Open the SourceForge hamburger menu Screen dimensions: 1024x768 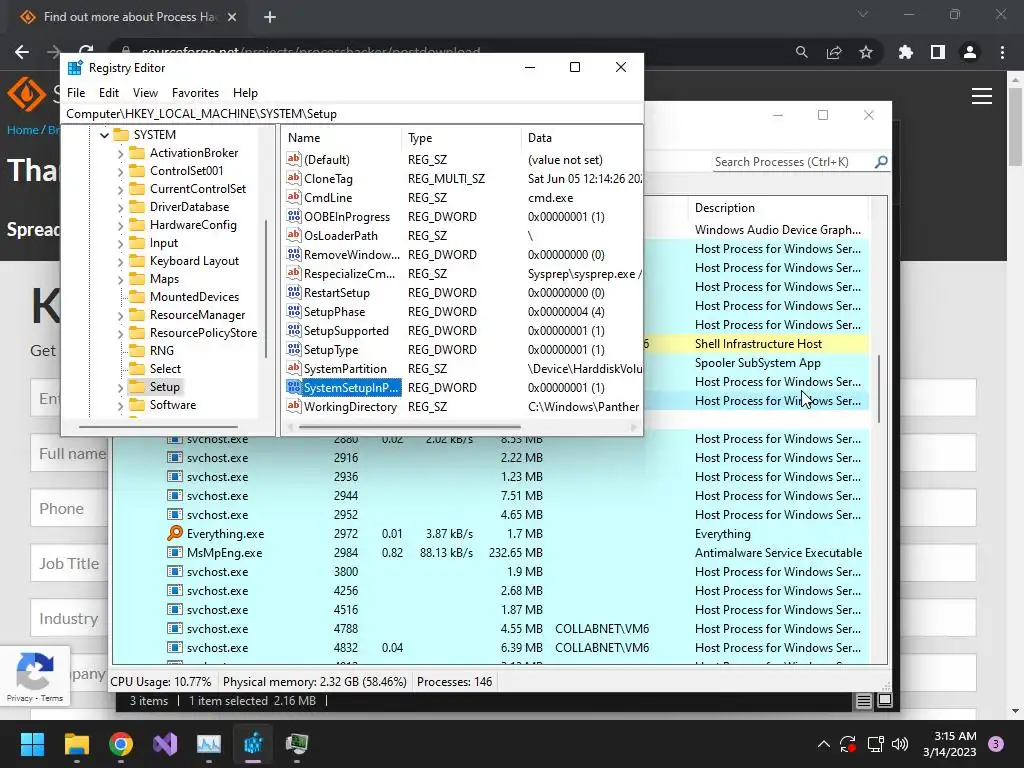982,96
